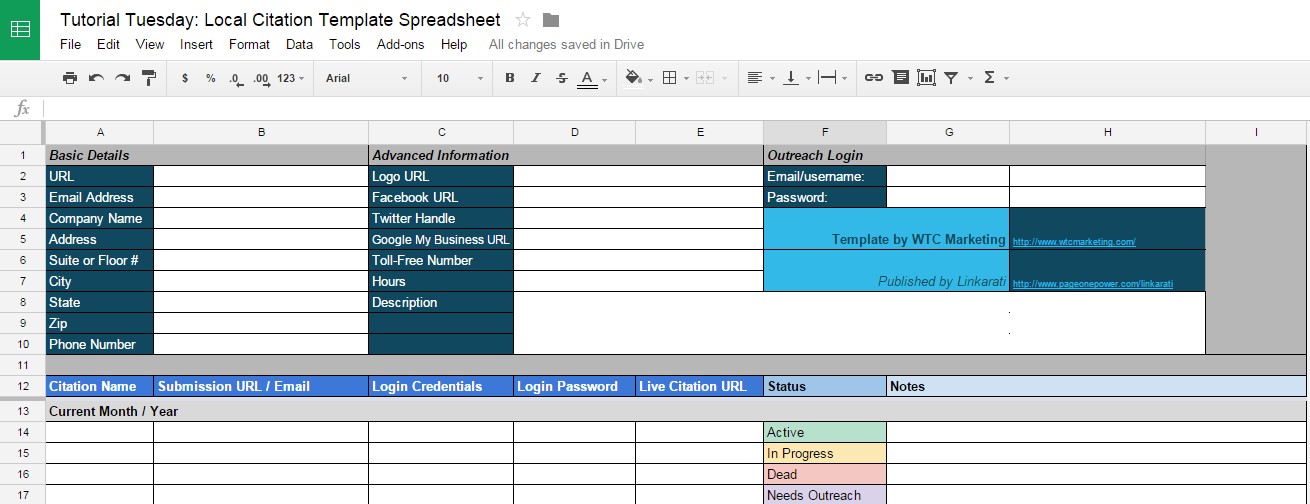Click the document title text
1310x504 pixels.
(280, 20)
